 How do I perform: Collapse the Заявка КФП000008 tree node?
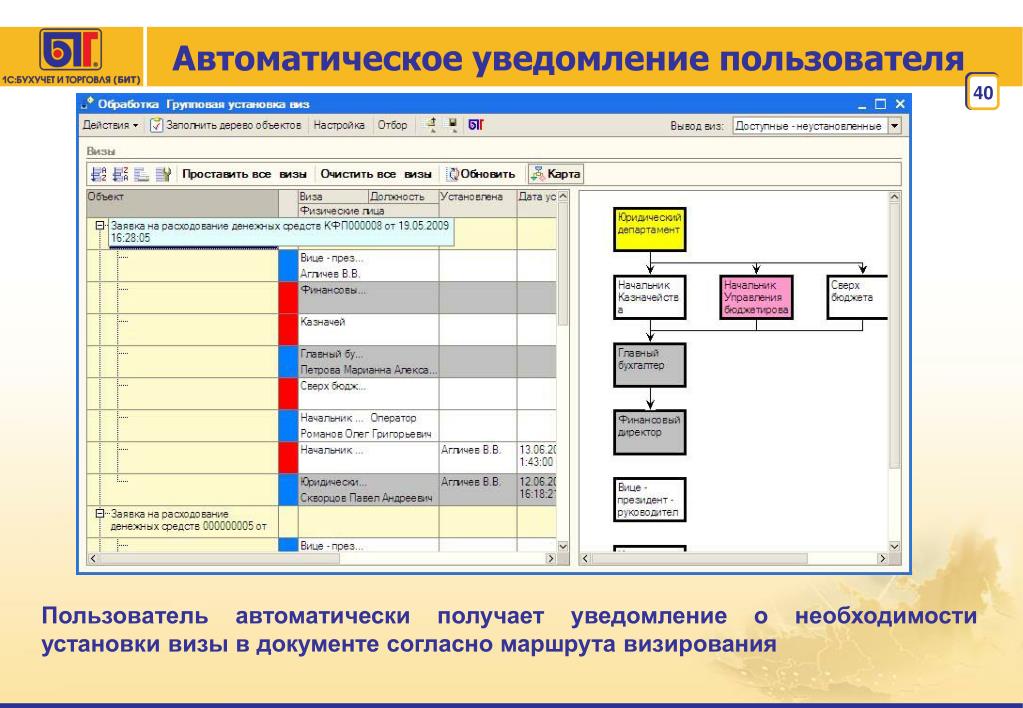point(100,225)
